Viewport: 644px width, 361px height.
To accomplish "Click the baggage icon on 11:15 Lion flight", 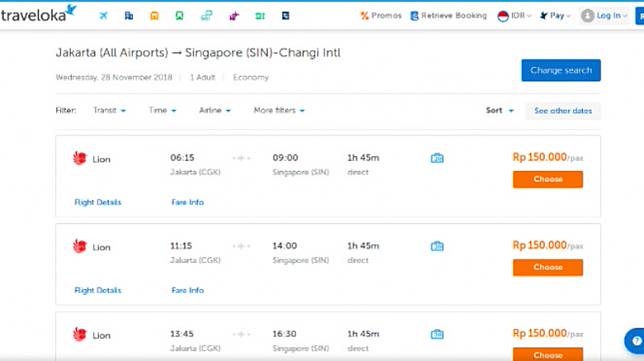I will click(437, 246).
